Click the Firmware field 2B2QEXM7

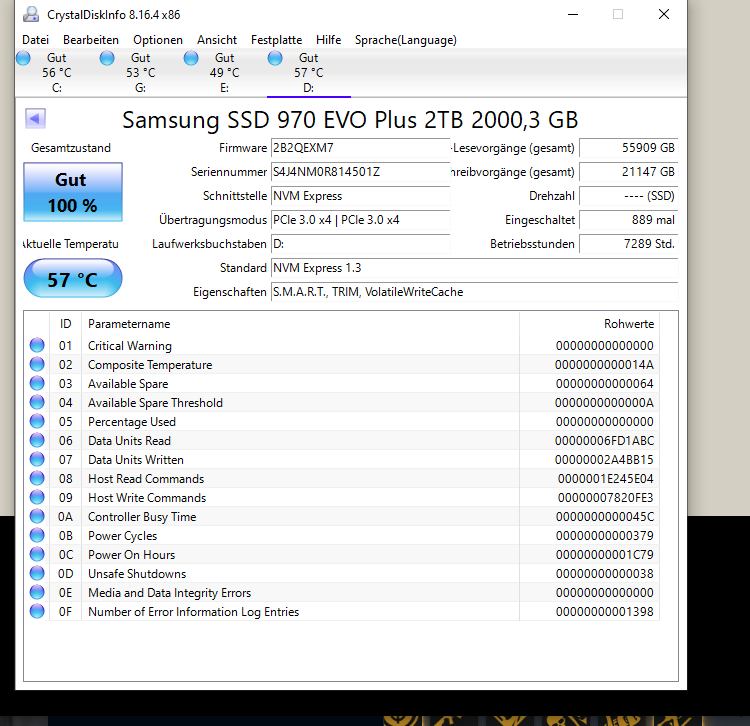point(361,148)
